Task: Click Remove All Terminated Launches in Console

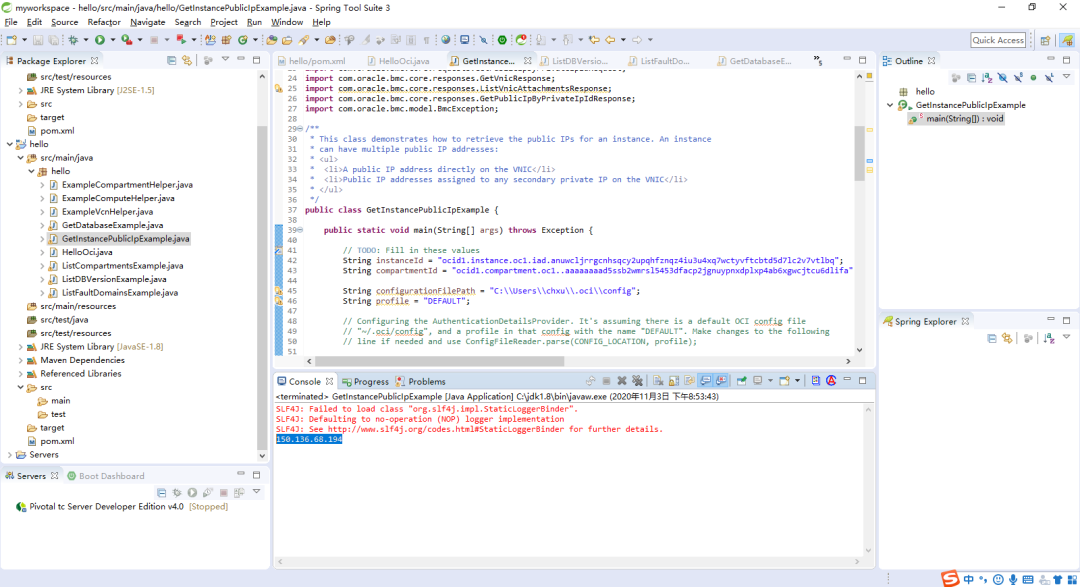Action: tap(638, 381)
